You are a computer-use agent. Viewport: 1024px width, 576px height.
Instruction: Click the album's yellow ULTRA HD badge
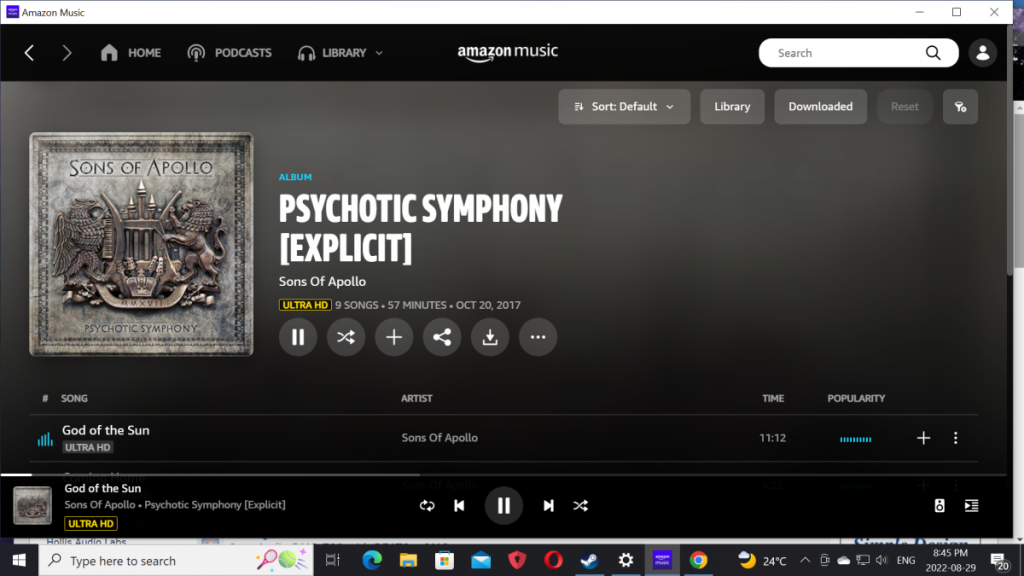tap(305, 305)
